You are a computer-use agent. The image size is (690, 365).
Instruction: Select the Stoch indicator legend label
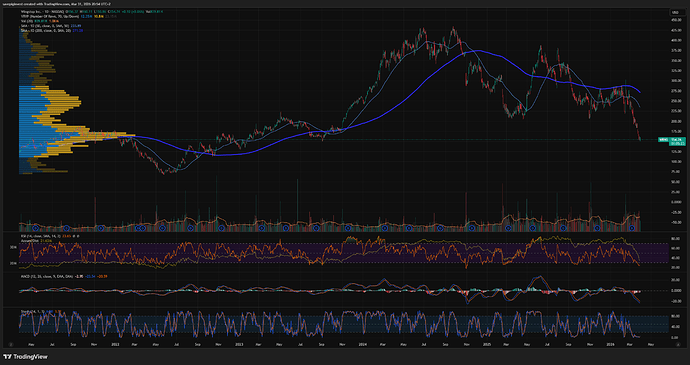33,311
